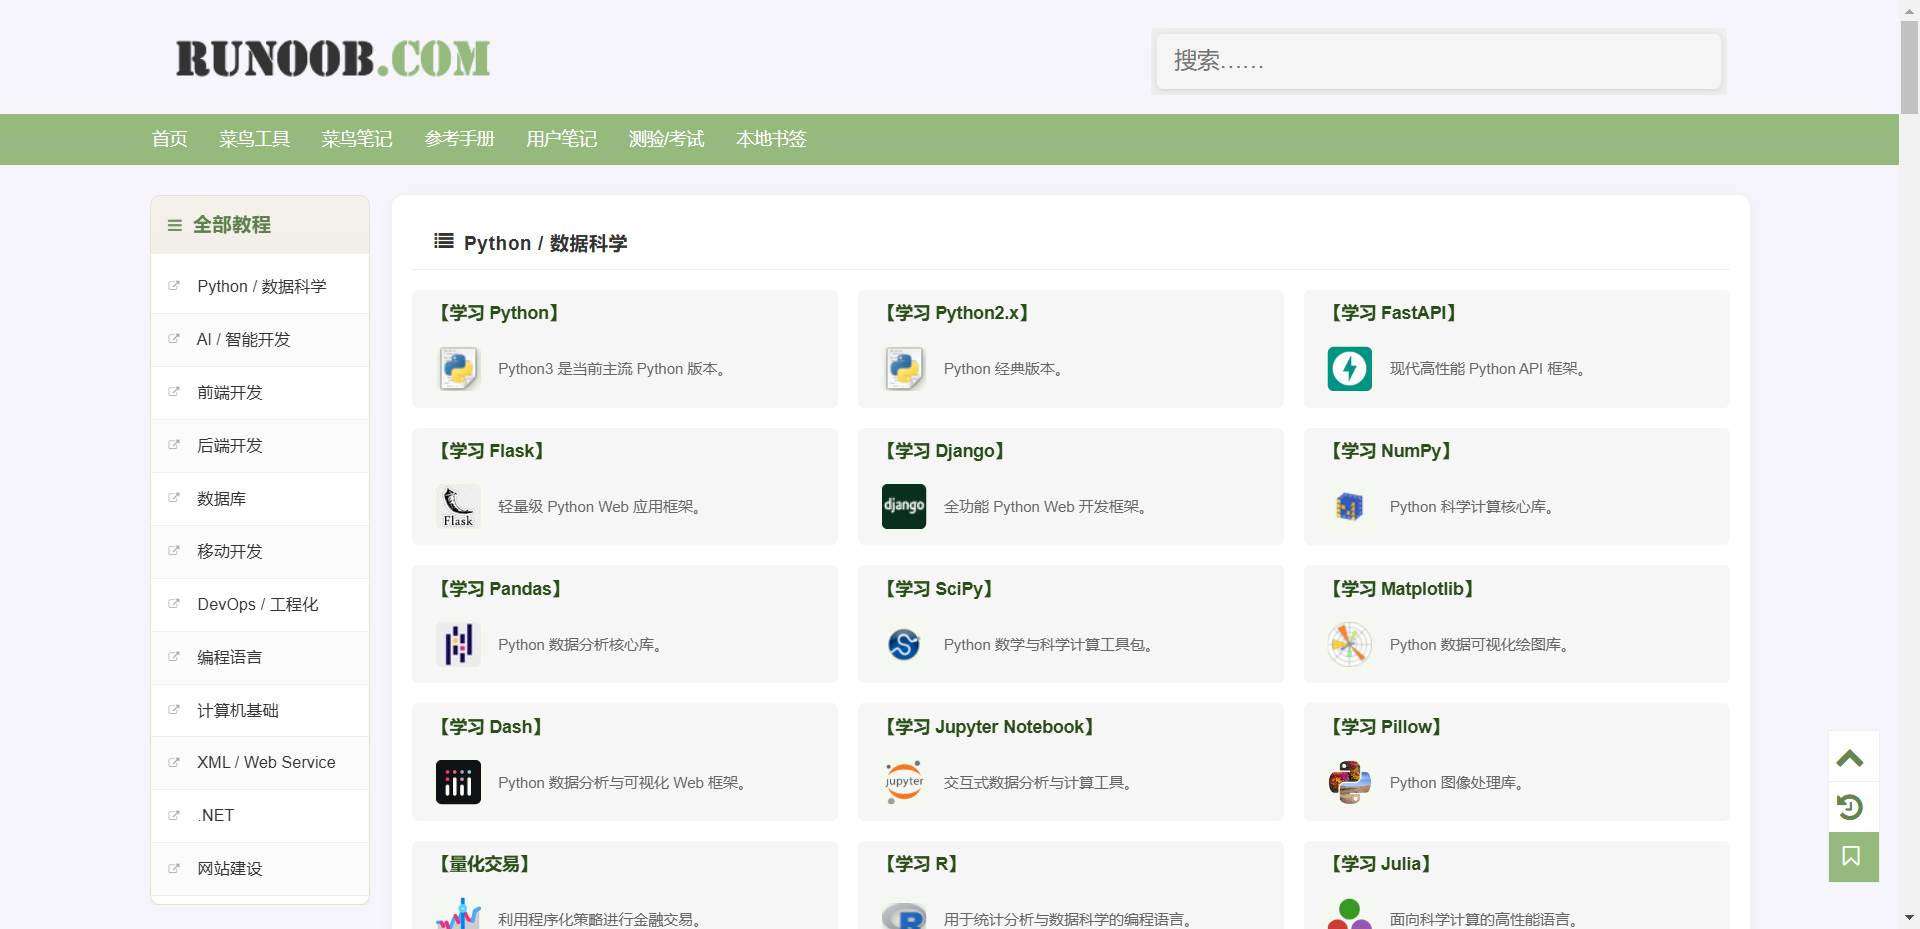Click the SciPy logo icon

904,645
